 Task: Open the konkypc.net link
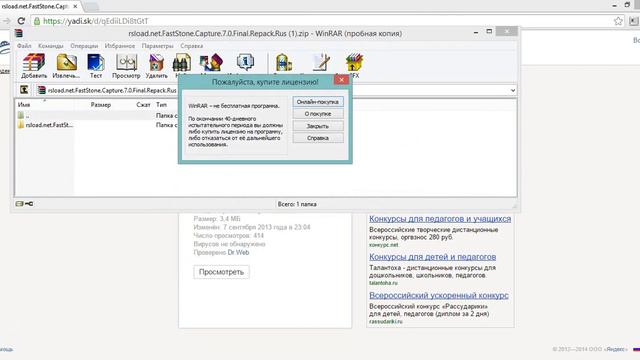tap(383, 245)
